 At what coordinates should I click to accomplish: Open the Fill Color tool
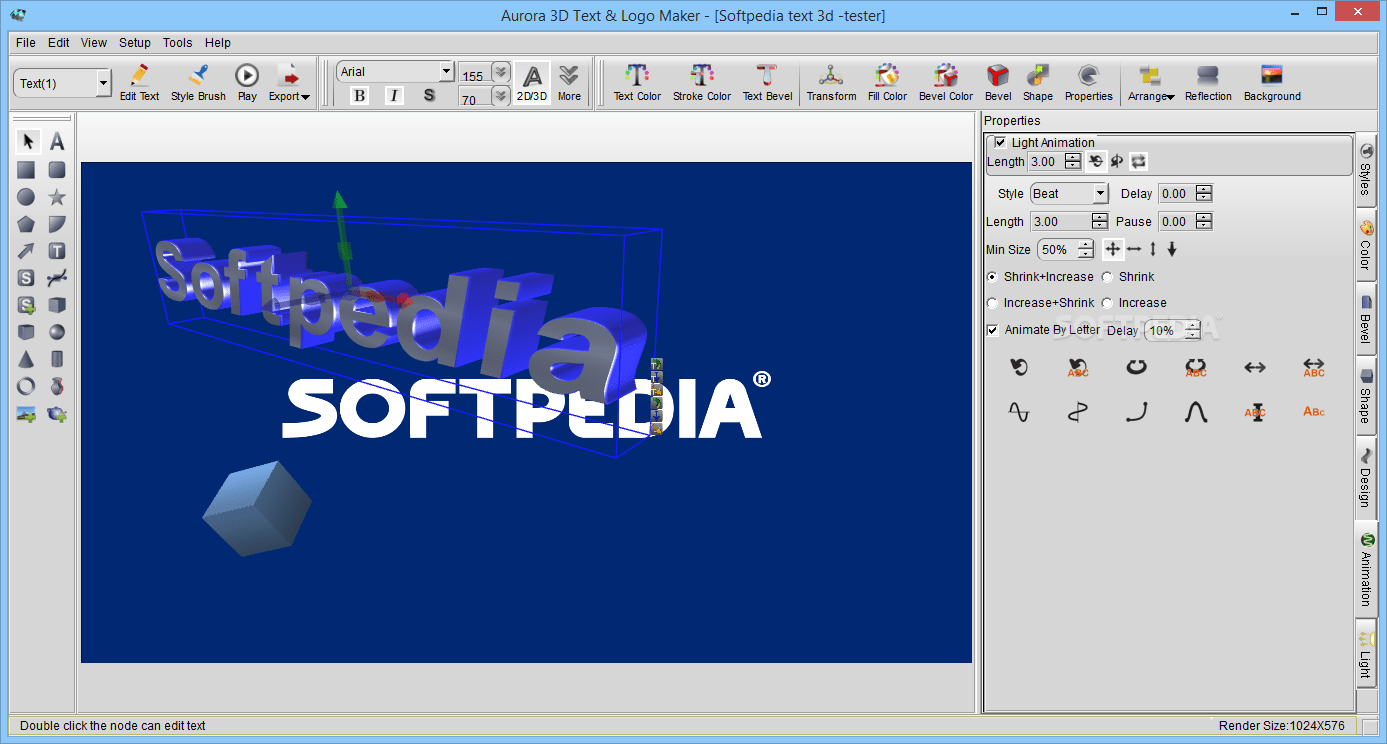(887, 82)
